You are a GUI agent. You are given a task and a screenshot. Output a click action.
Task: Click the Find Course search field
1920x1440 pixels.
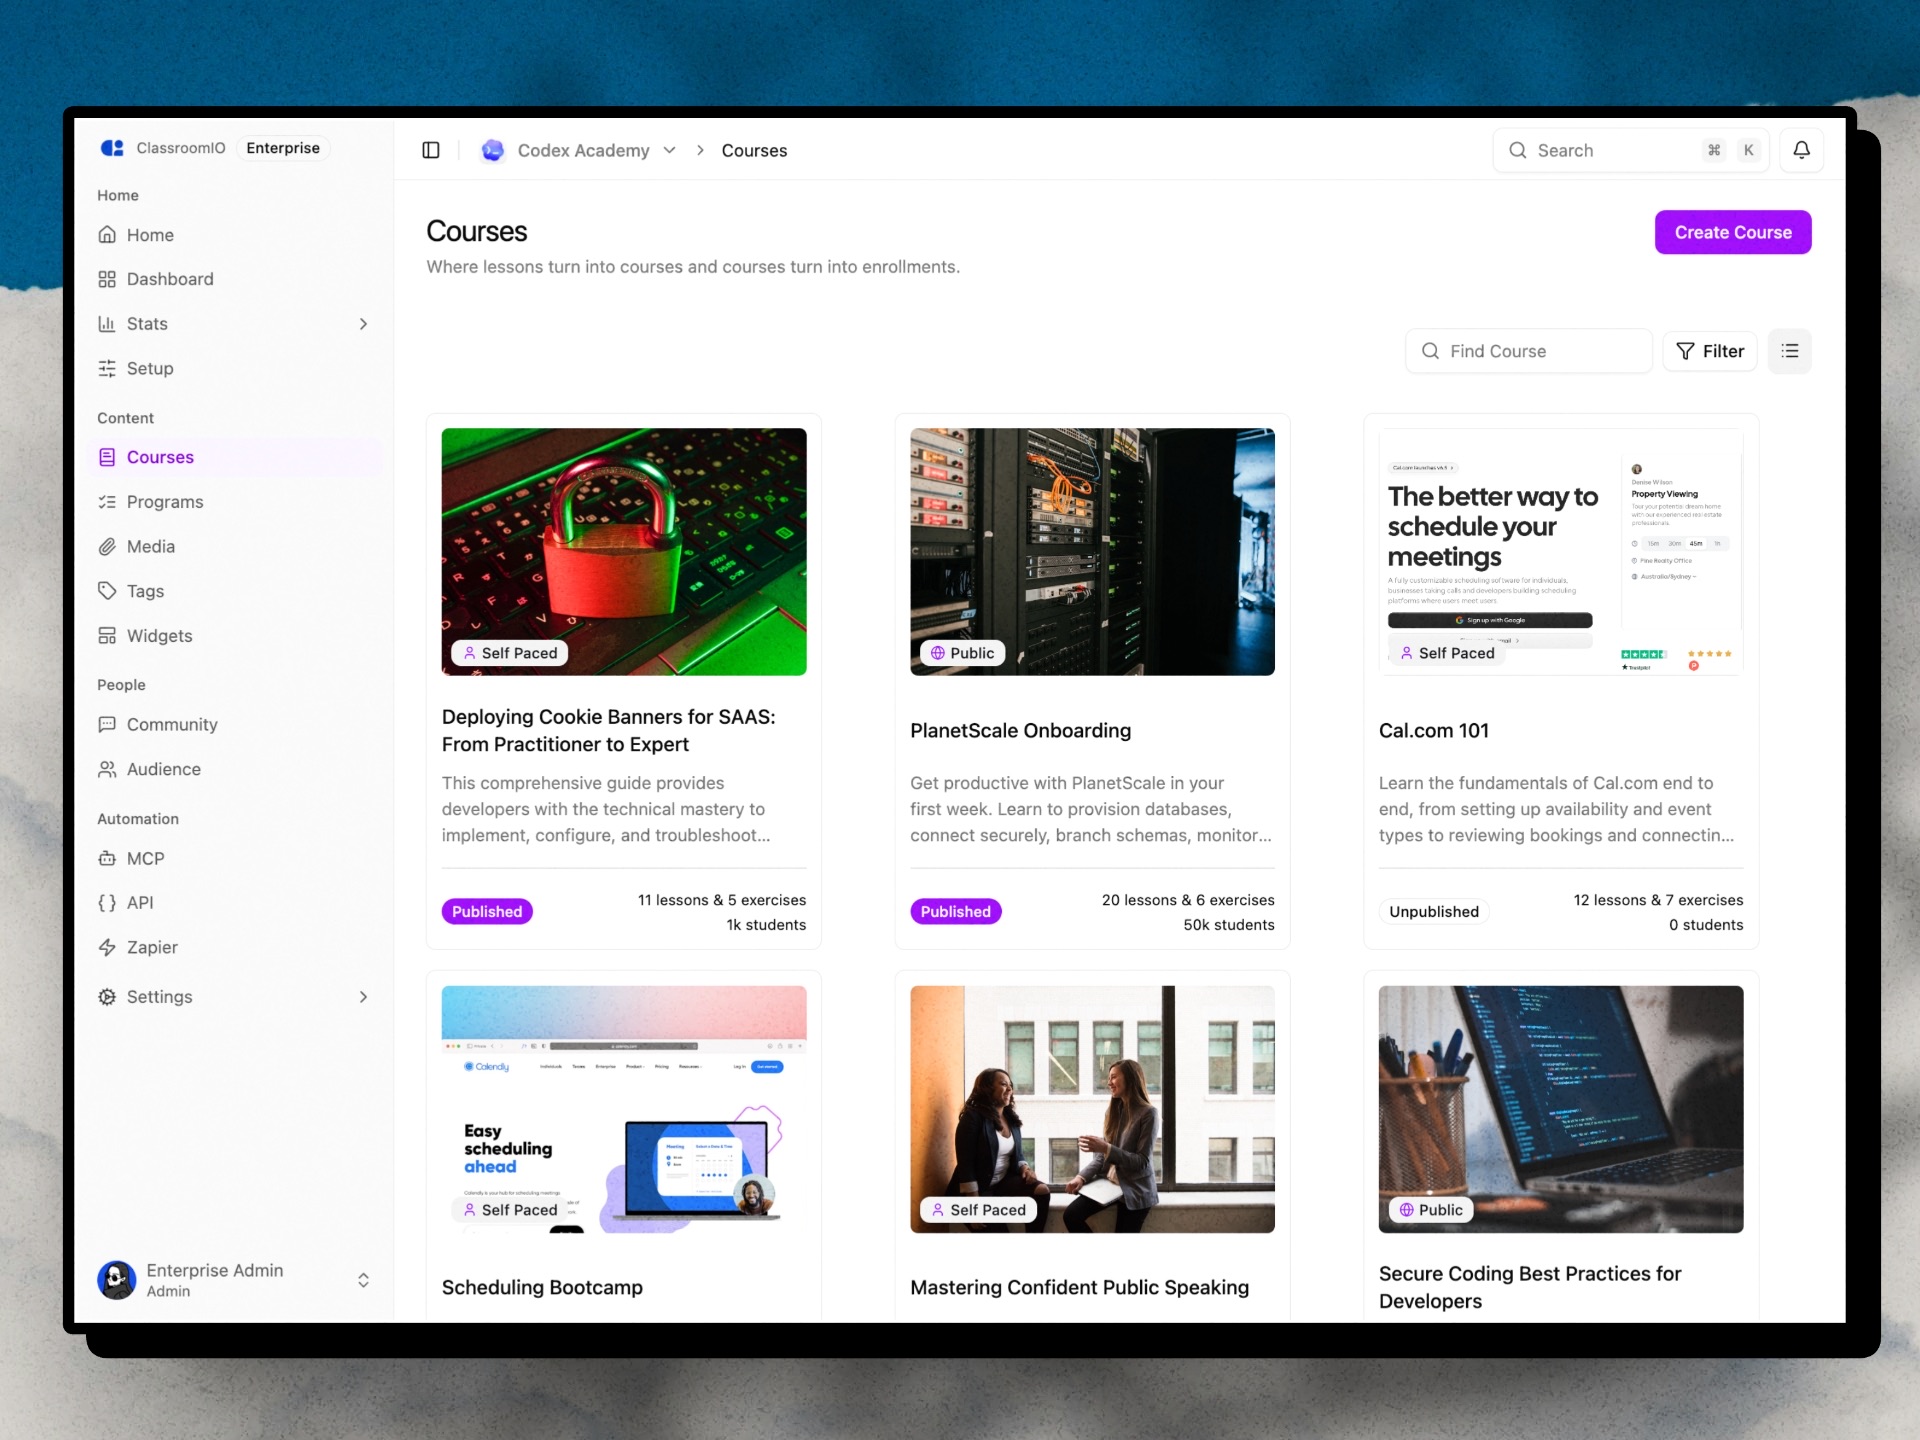coord(1528,351)
